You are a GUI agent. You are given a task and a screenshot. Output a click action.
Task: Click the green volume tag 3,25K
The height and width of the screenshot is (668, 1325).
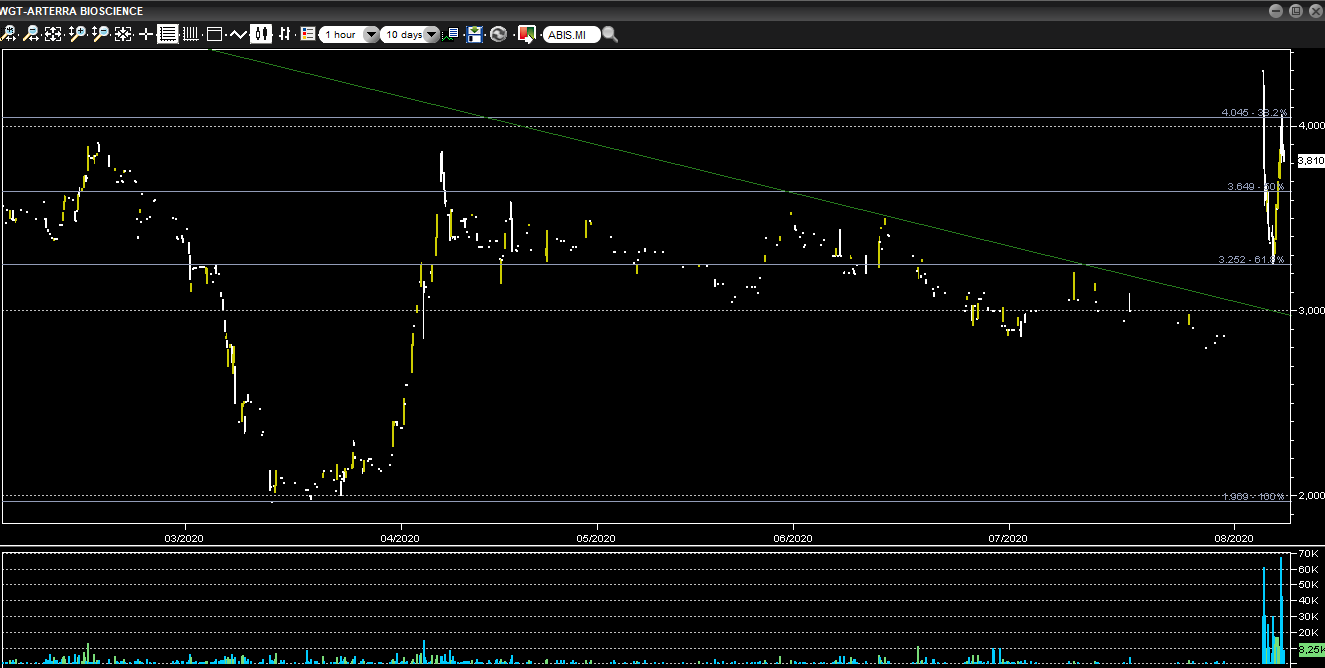click(1310, 649)
